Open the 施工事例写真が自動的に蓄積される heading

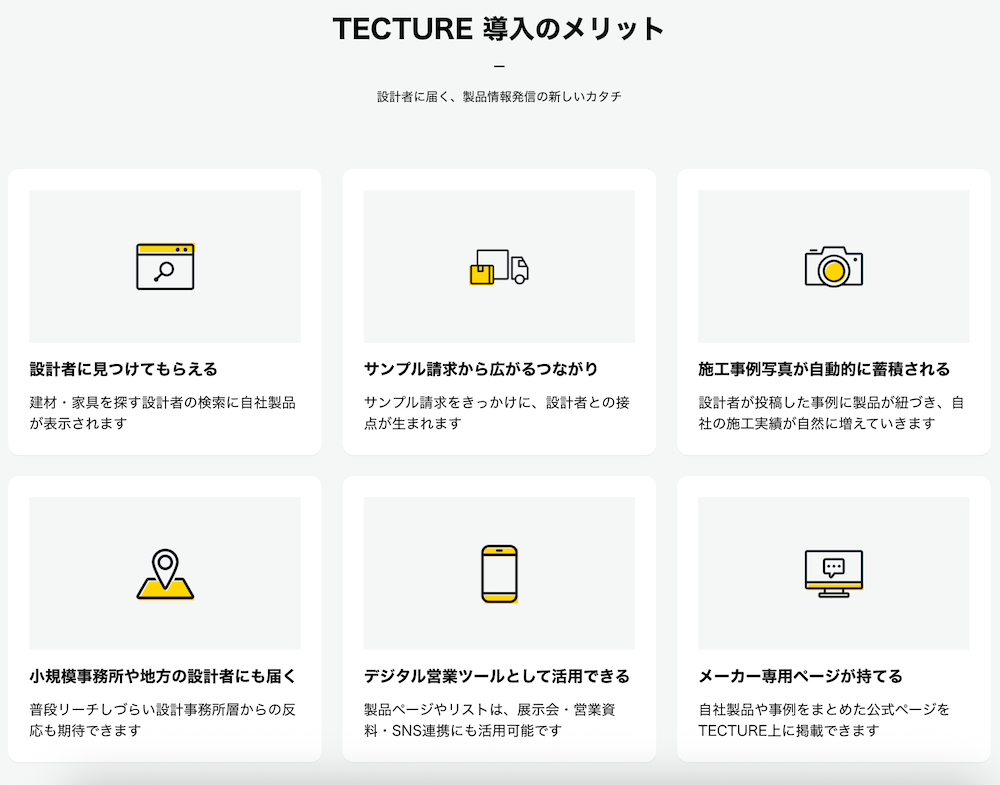(x=824, y=369)
